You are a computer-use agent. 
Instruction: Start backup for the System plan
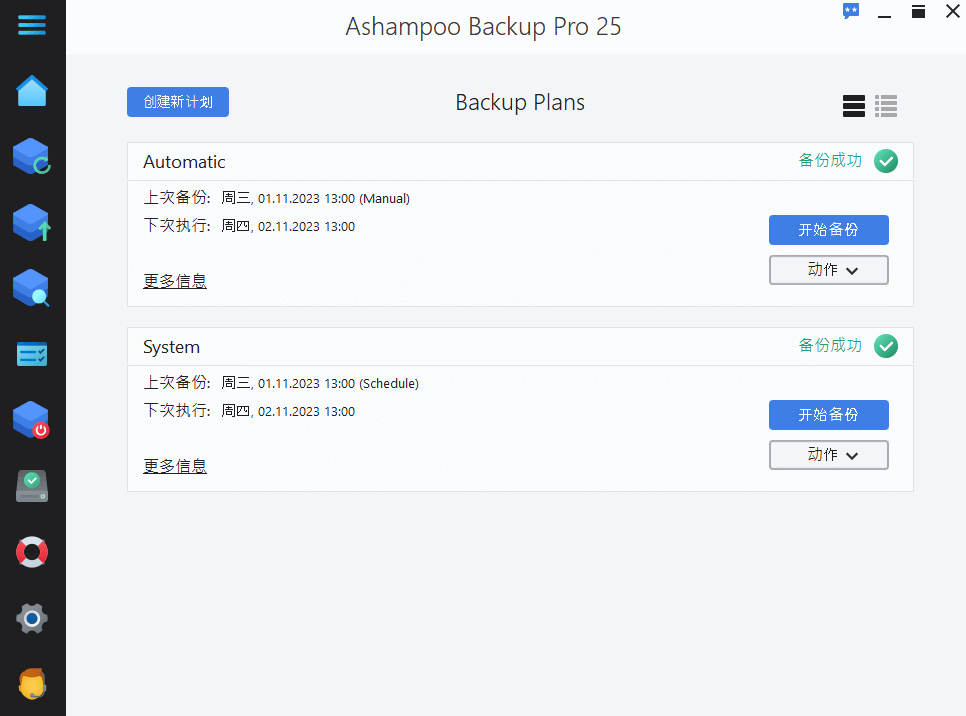(x=828, y=414)
